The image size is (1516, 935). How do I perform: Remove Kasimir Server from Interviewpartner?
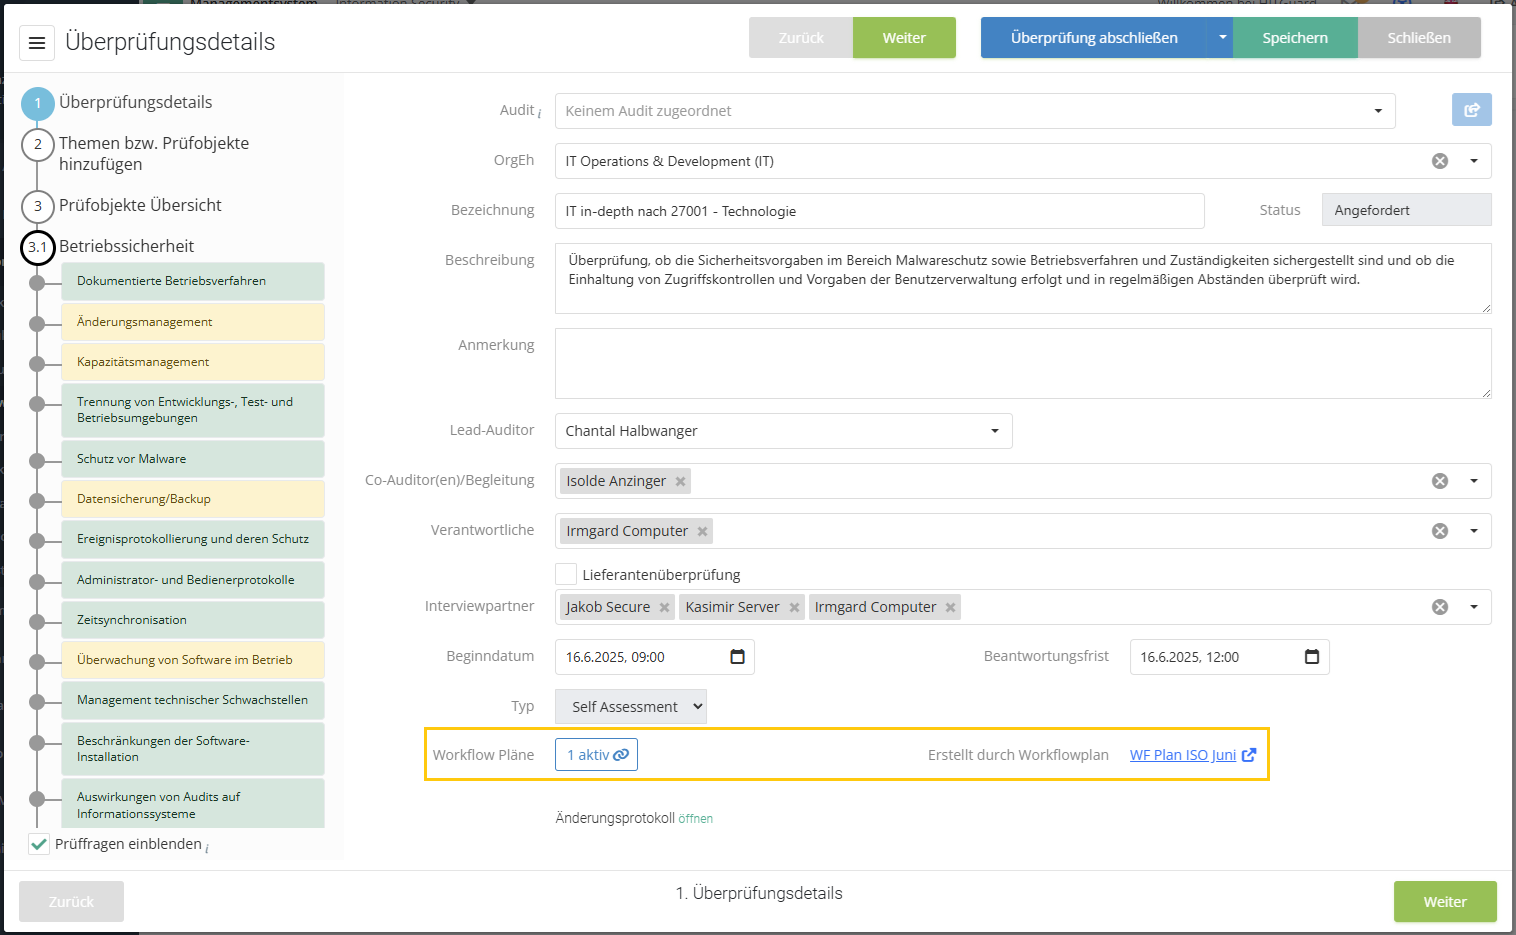[x=794, y=607]
